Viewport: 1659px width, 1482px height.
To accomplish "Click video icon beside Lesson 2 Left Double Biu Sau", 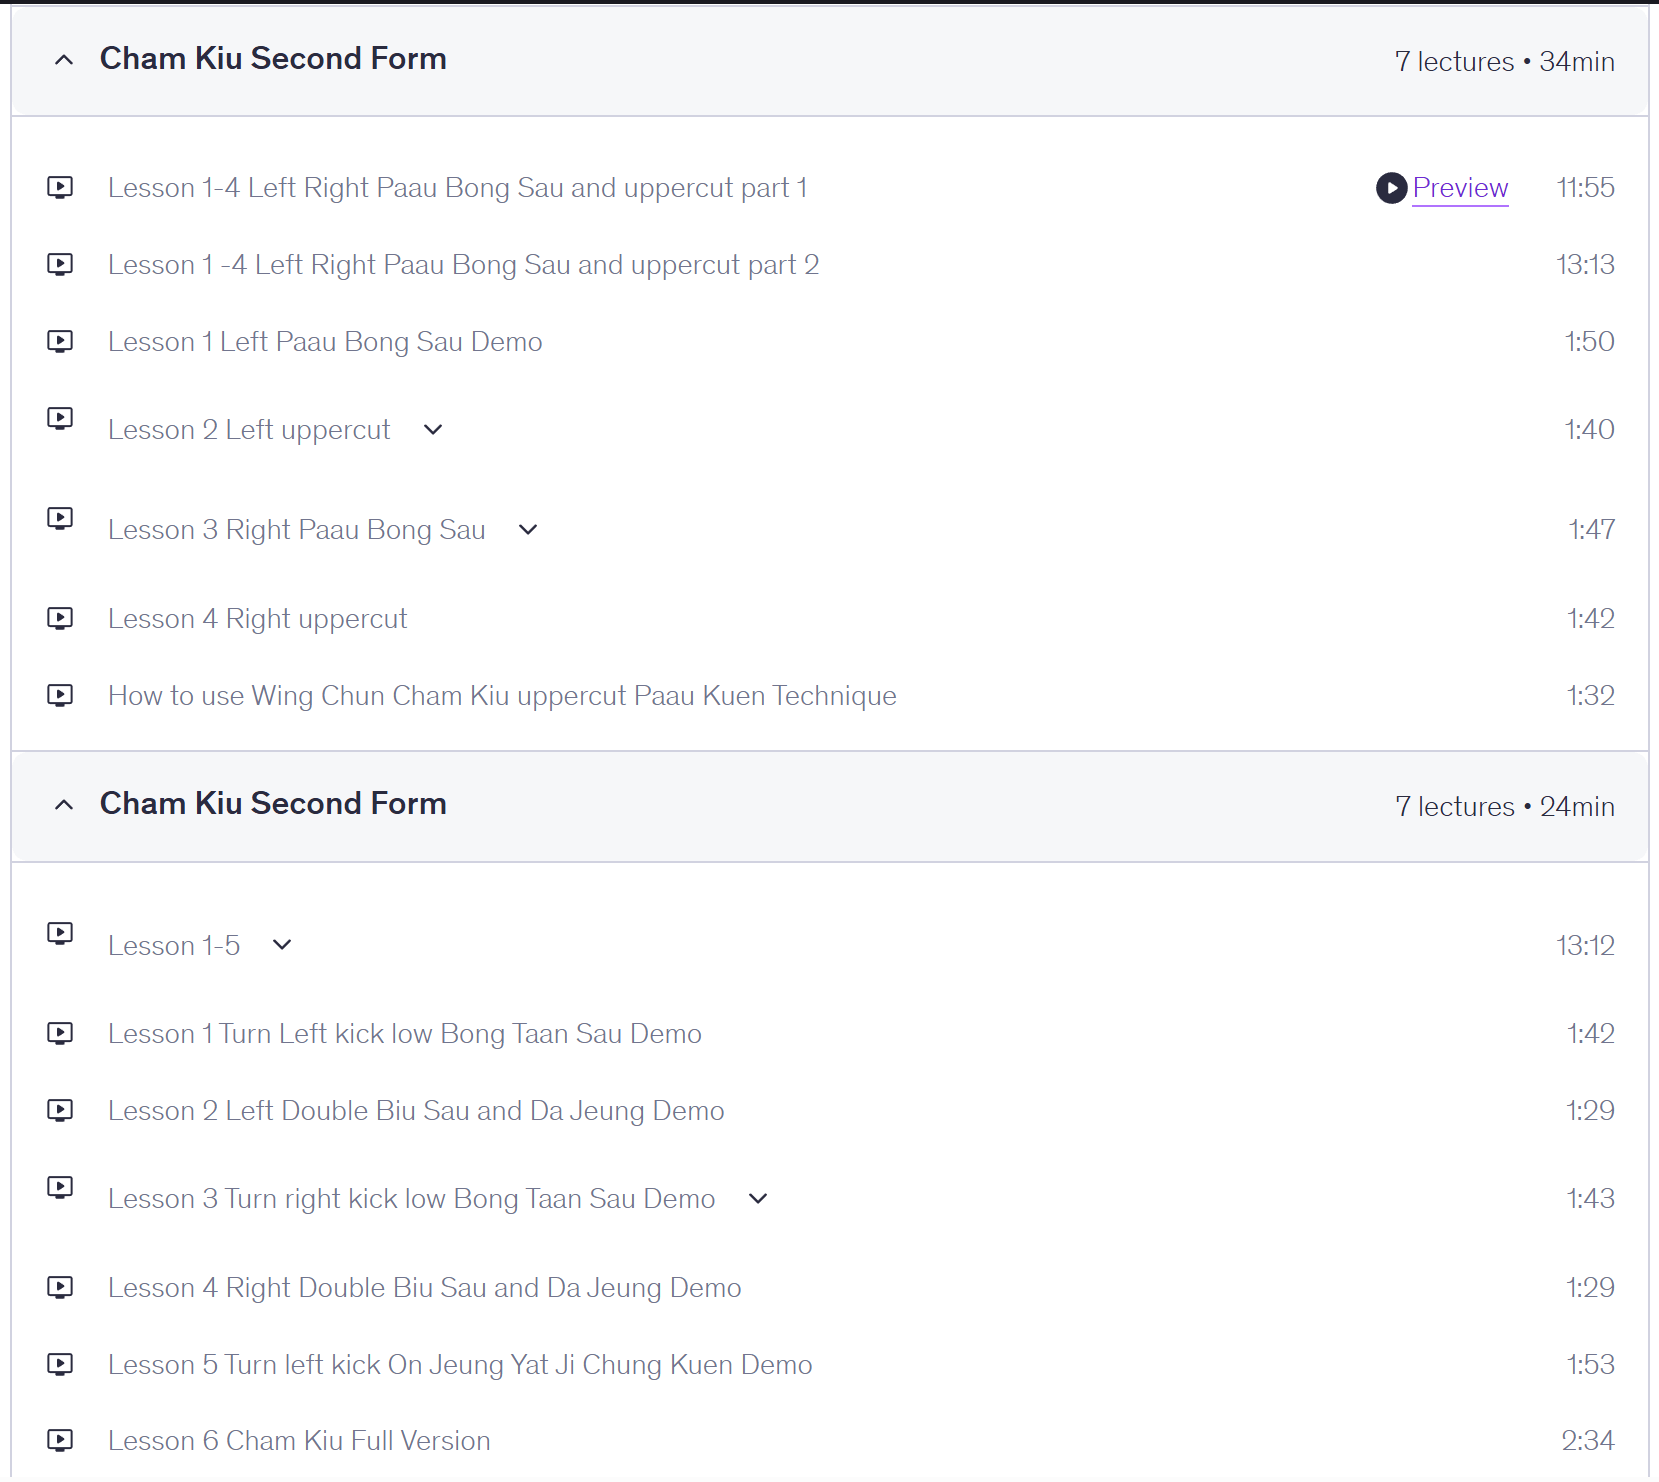I will pyautogui.click(x=60, y=1110).
